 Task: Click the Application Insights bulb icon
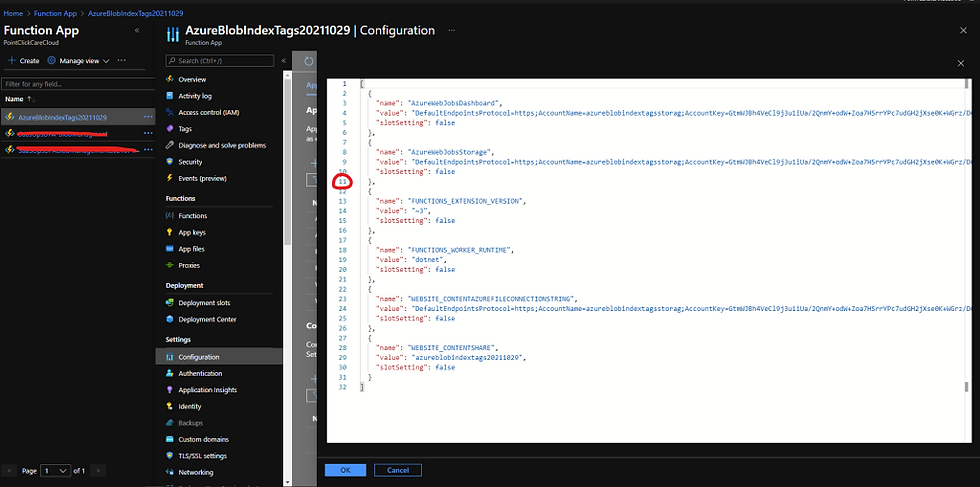point(169,389)
